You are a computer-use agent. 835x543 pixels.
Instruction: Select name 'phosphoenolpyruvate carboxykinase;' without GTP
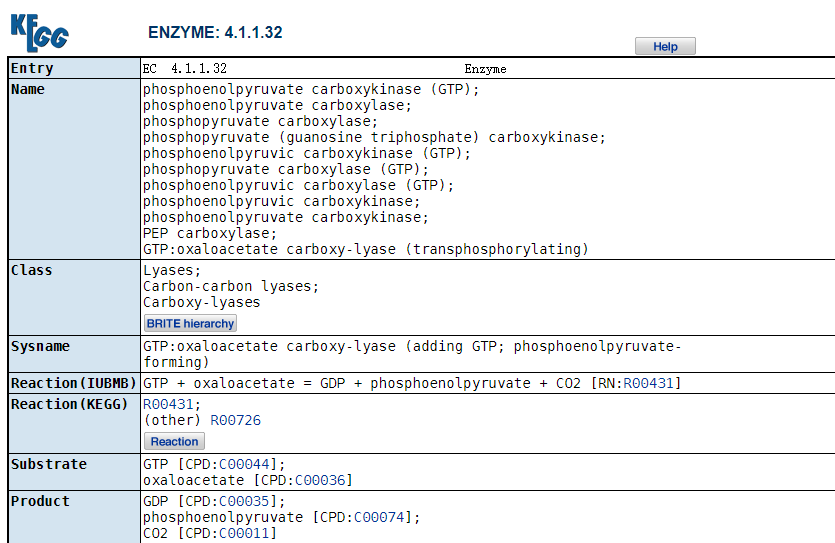click(x=286, y=217)
